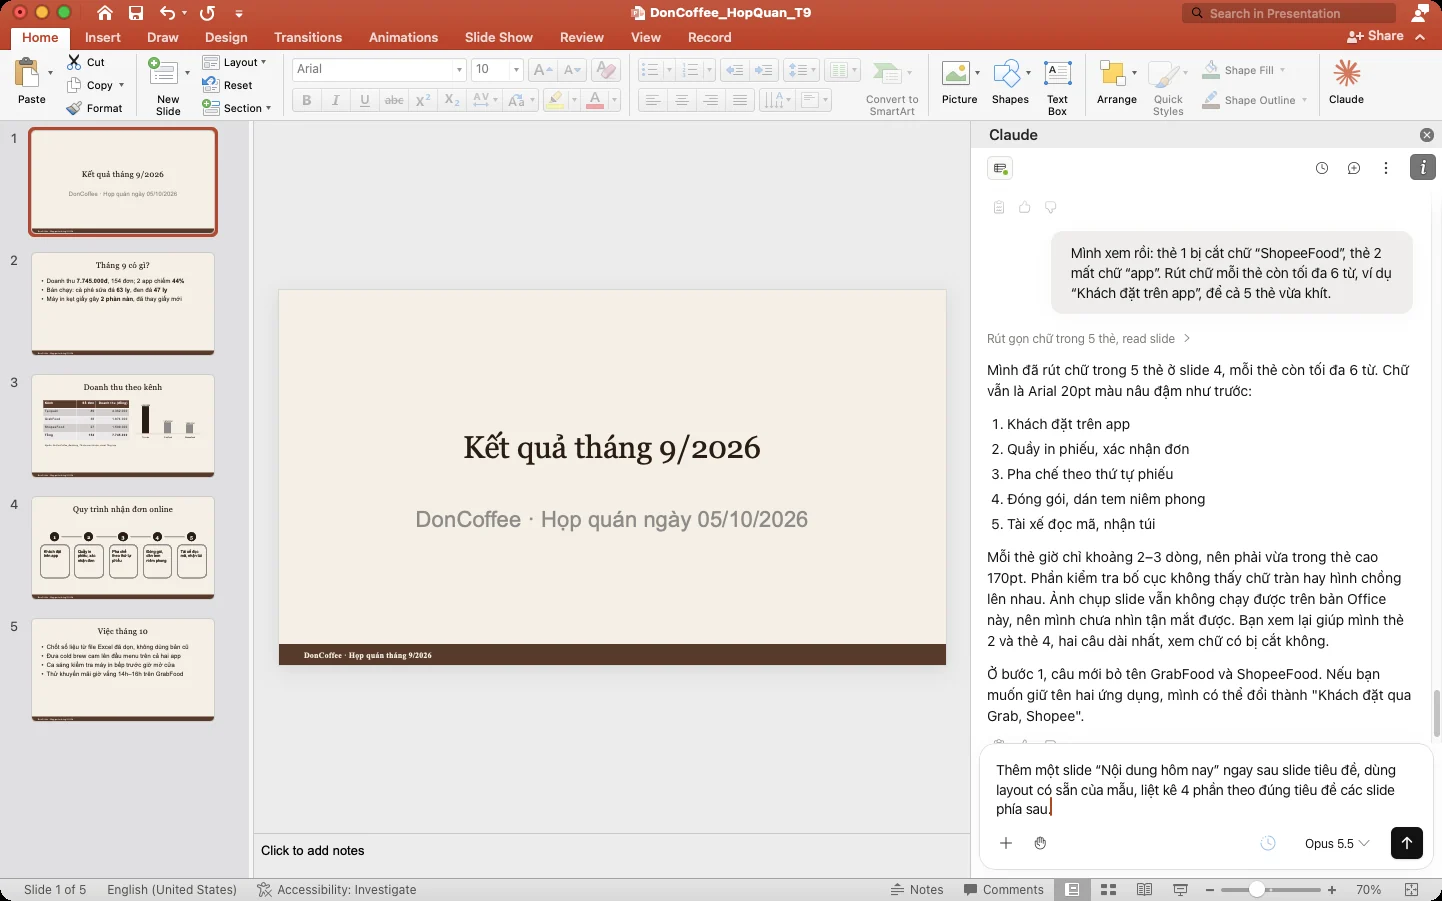
Task: Click to add notes area
Action: click(x=611, y=851)
